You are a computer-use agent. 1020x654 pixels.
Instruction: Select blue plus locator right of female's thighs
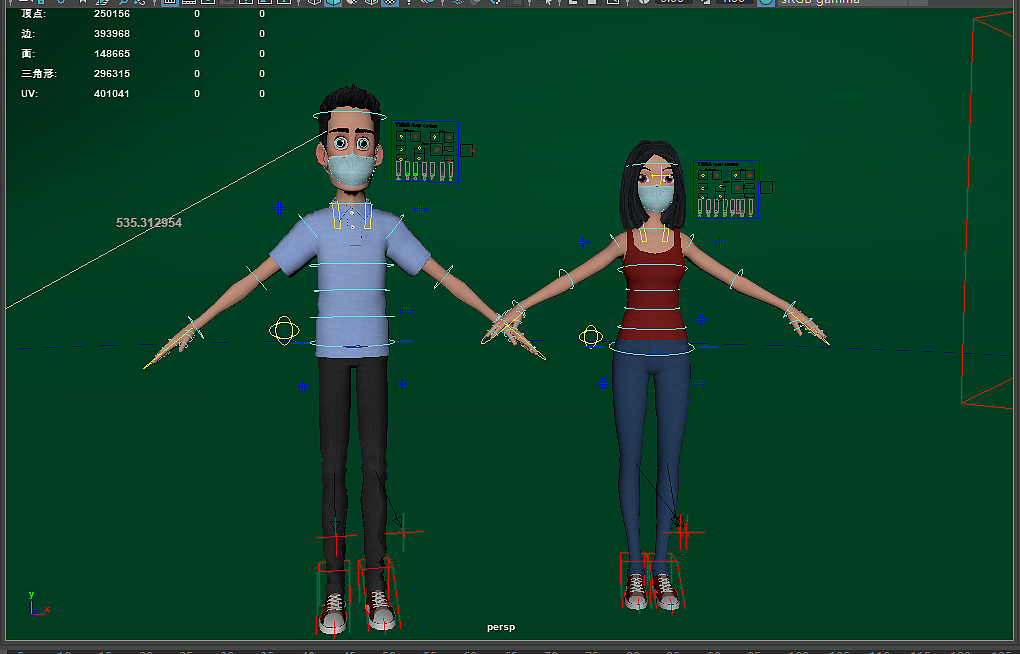point(699,383)
